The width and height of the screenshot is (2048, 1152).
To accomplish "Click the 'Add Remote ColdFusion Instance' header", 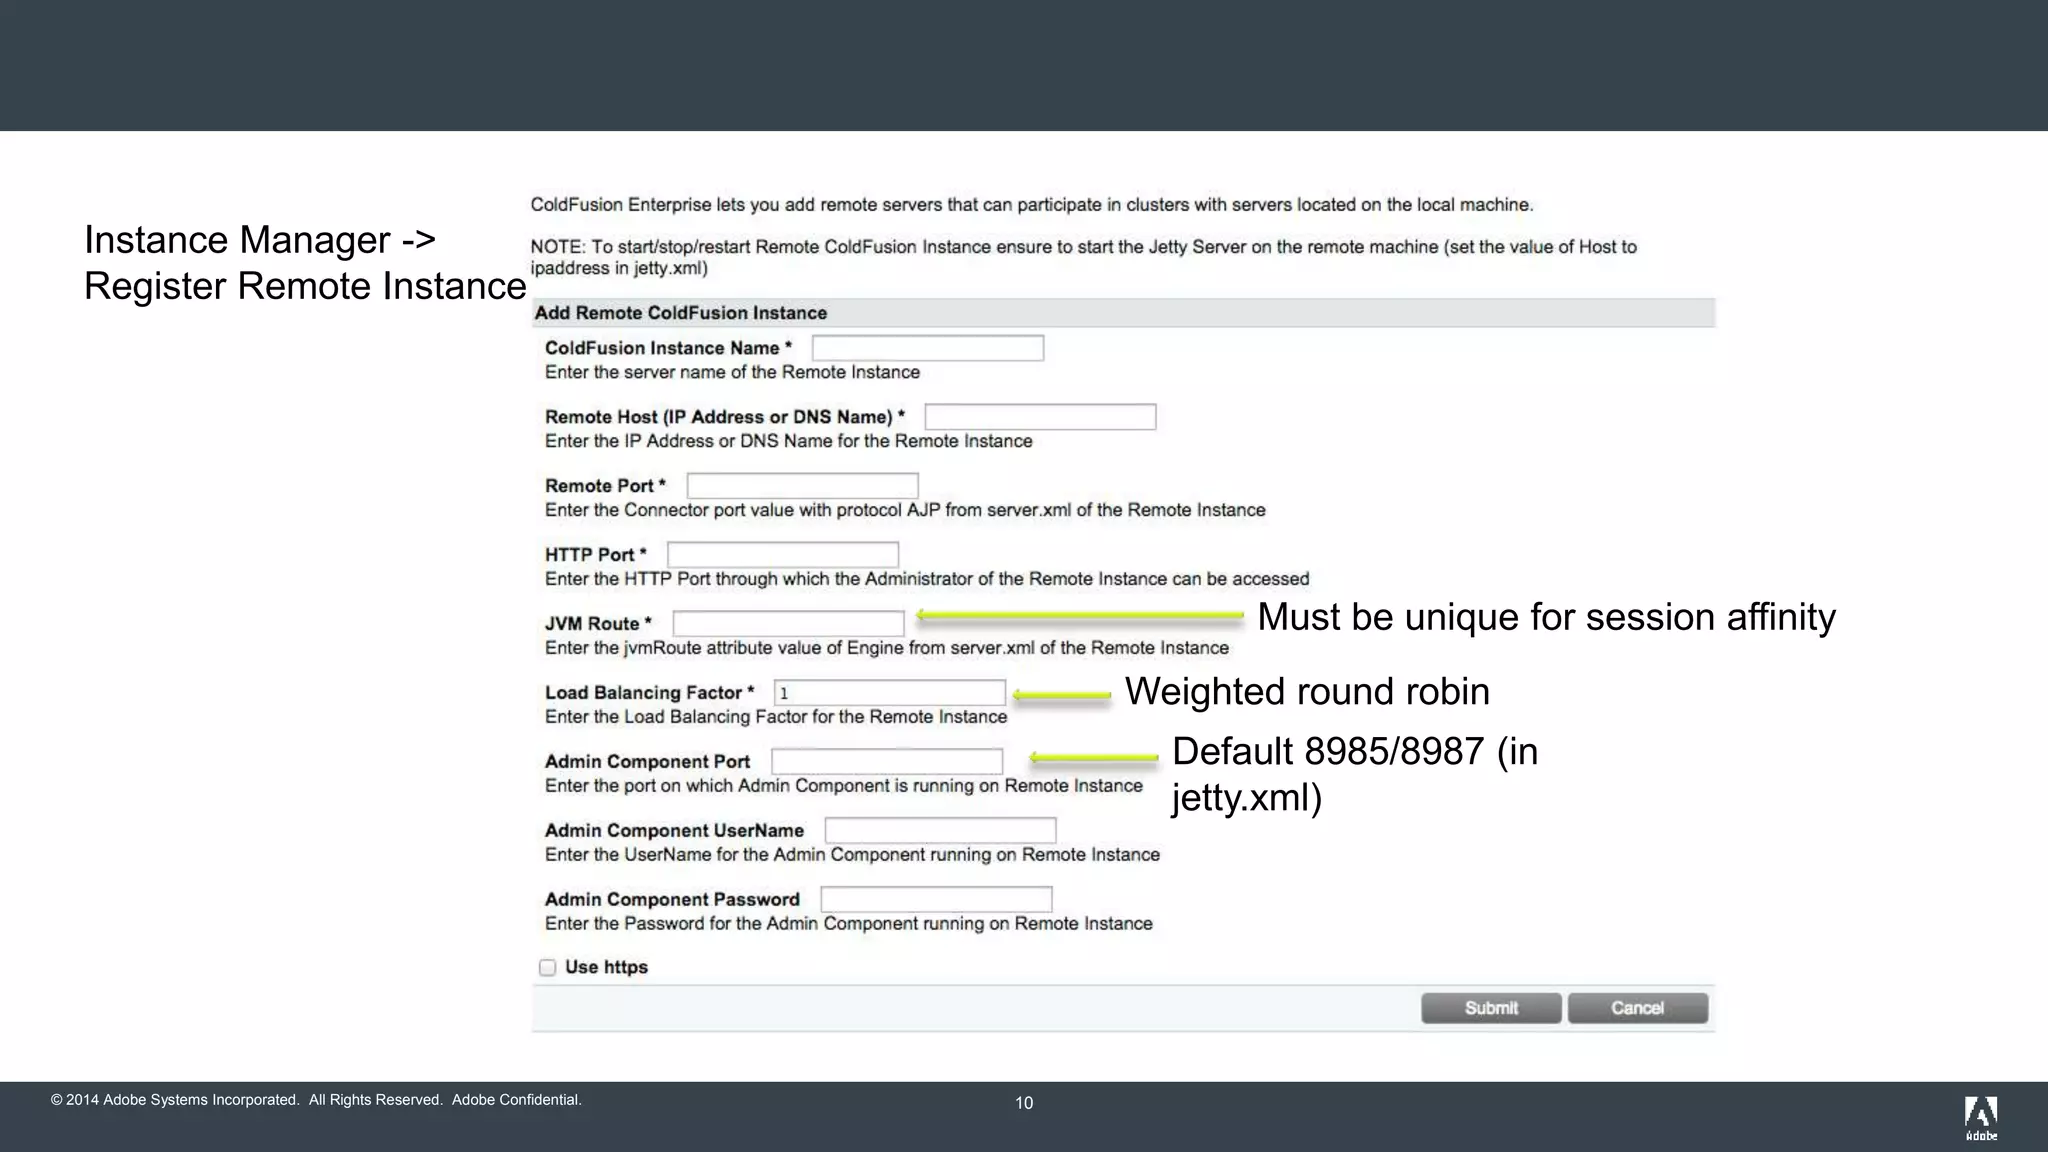I will pos(1124,313).
